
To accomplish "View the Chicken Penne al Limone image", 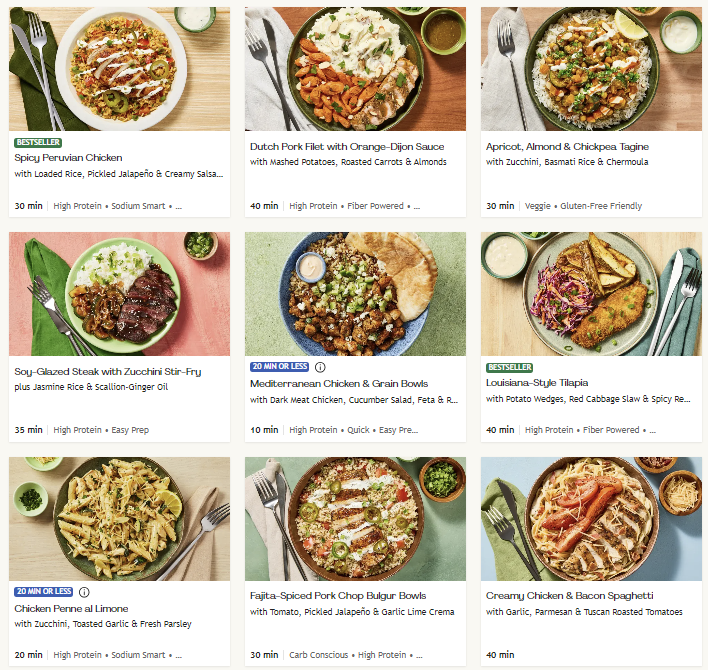I will tap(119, 518).
